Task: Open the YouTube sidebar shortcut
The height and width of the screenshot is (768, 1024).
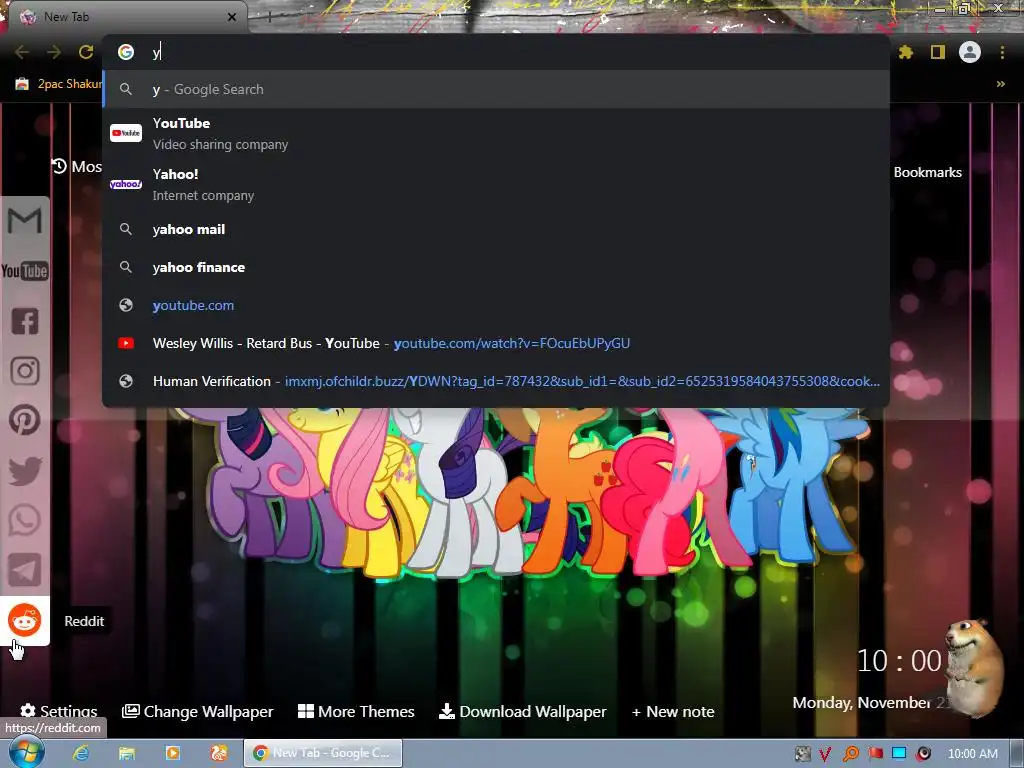Action: coord(25,270)
